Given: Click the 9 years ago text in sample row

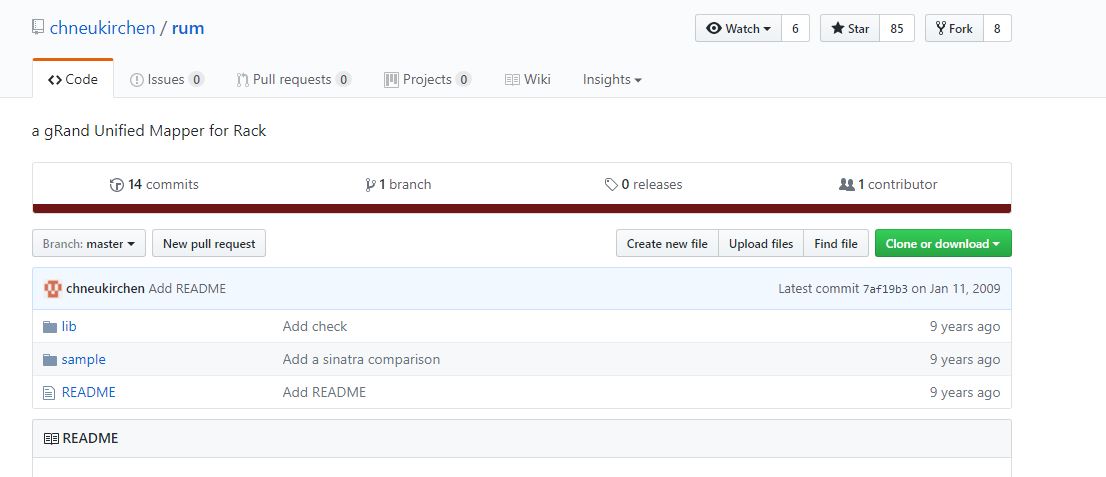Looking at the screenshot, I should (x=965, y=360).
